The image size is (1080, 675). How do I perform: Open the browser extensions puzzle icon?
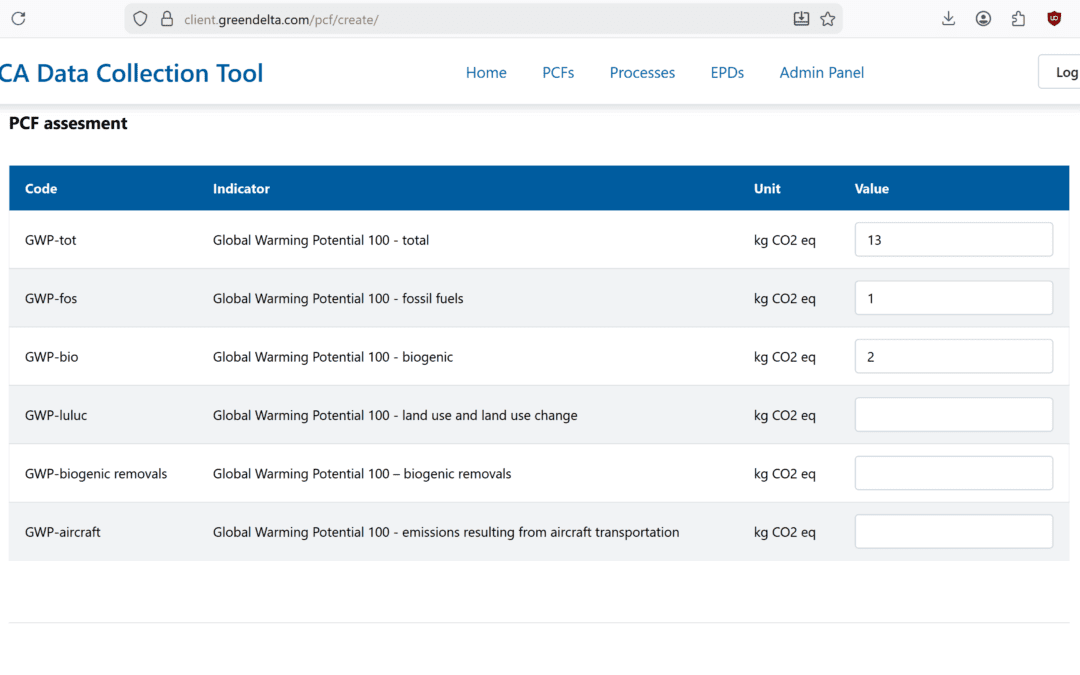point(1019,19)
